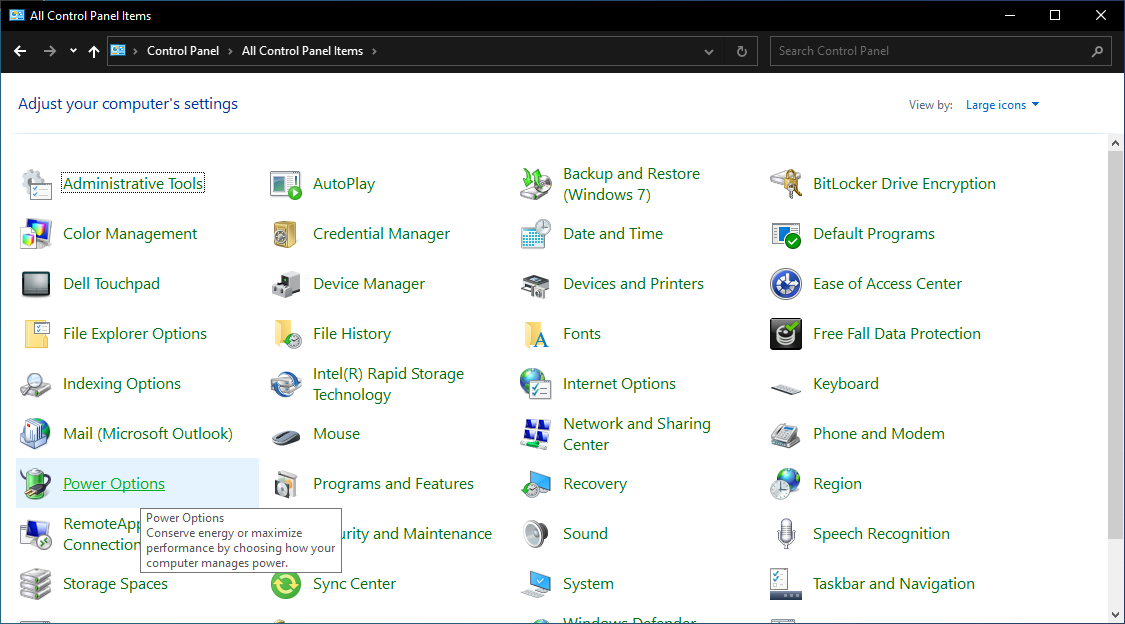The width and height of the screenshot is (1125, 624).
Task: Click the Network and Sharing Center icon
Action: pos(536,434)
